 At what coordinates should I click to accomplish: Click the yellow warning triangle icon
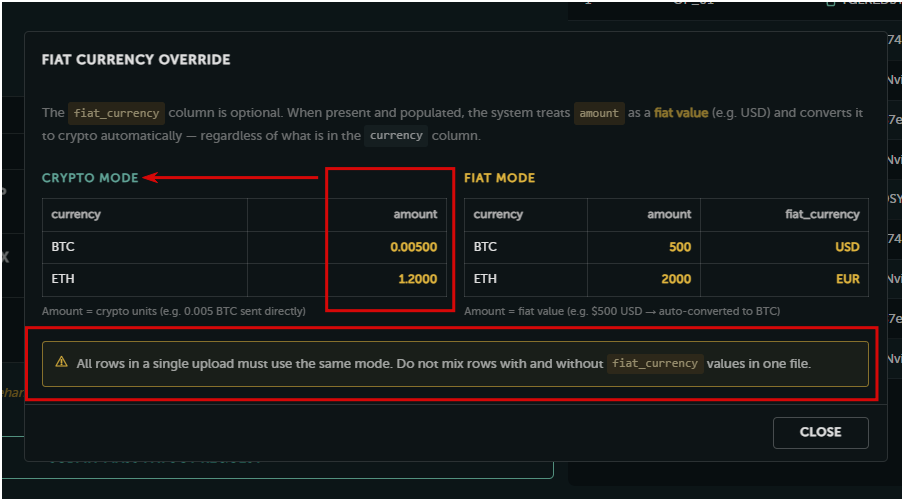click(x=61, y=363)
